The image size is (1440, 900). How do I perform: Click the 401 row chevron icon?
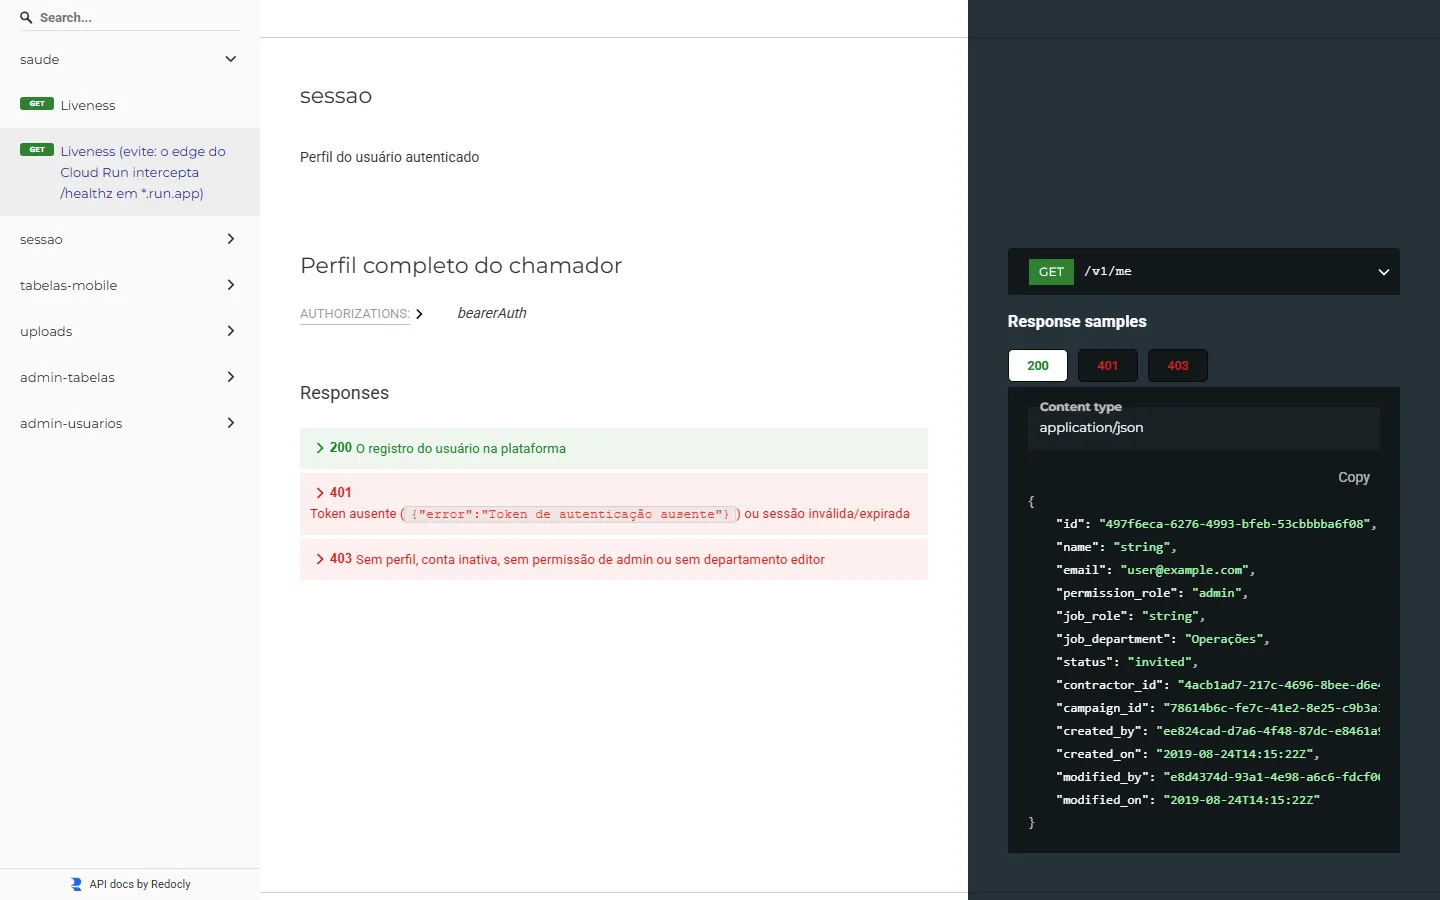(x=320, y=492)
